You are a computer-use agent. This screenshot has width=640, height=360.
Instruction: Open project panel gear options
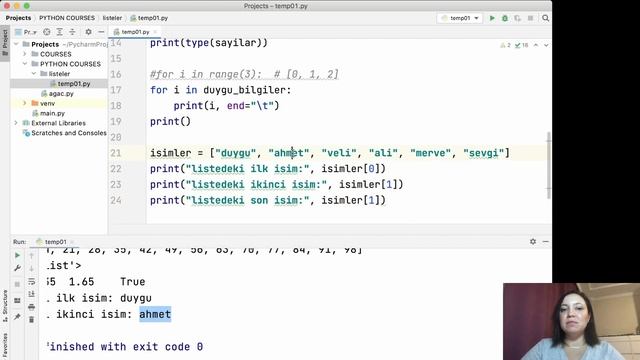coord(88,32)
